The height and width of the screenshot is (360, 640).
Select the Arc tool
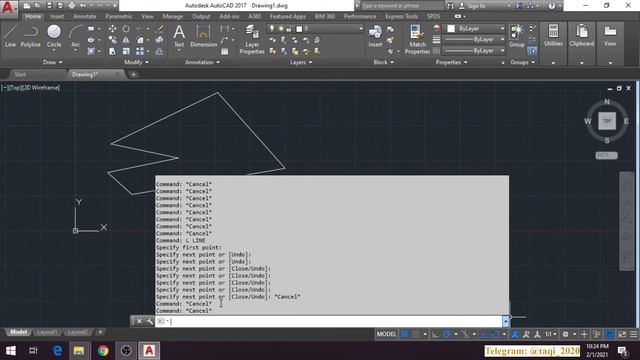coord(76,36)
